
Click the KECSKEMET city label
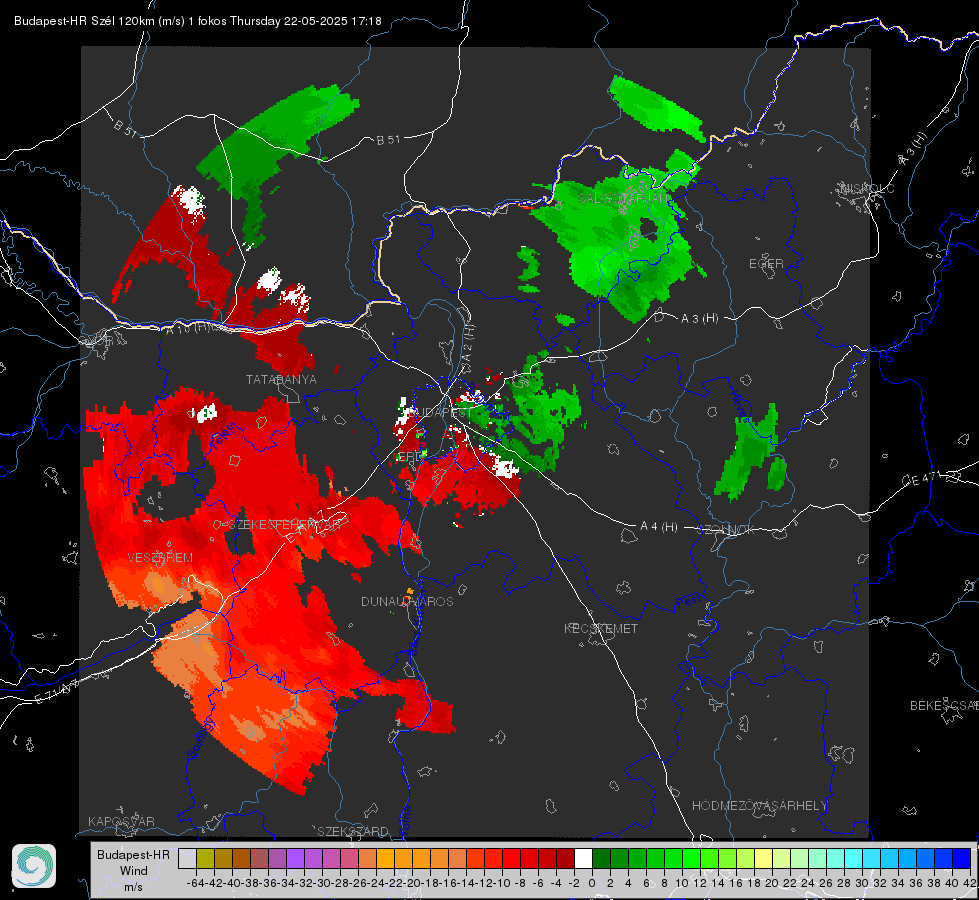tap(601, 629)
